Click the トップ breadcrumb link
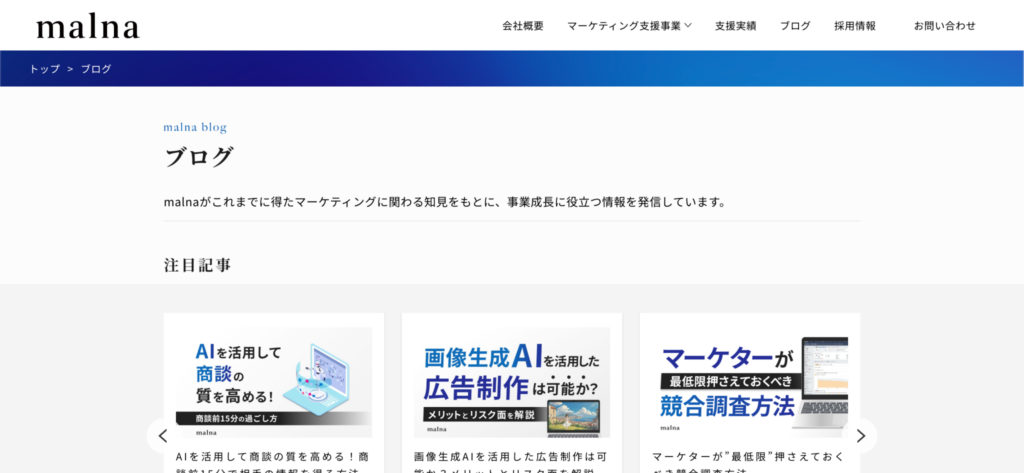This screenshot has height=473, width=1024. click(x=44, y=69)
